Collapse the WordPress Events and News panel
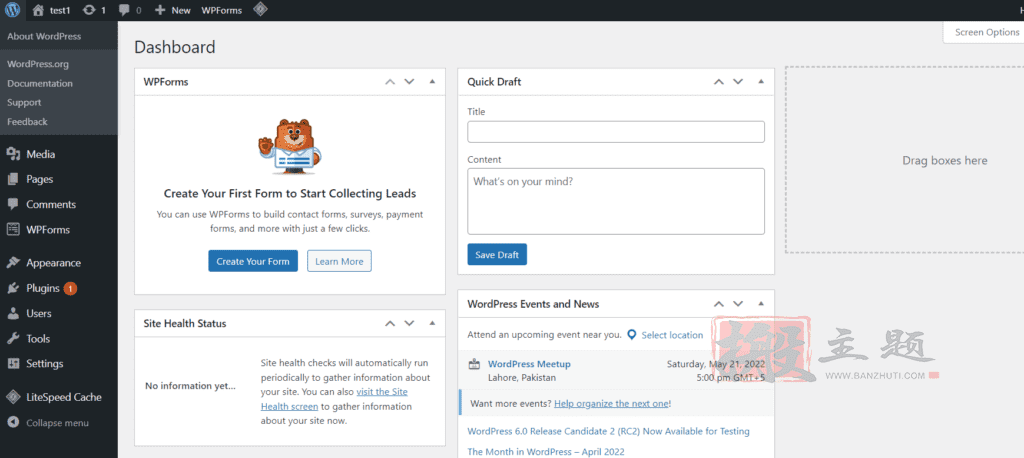Screen dimensions: 1024x458 [761, 304]
